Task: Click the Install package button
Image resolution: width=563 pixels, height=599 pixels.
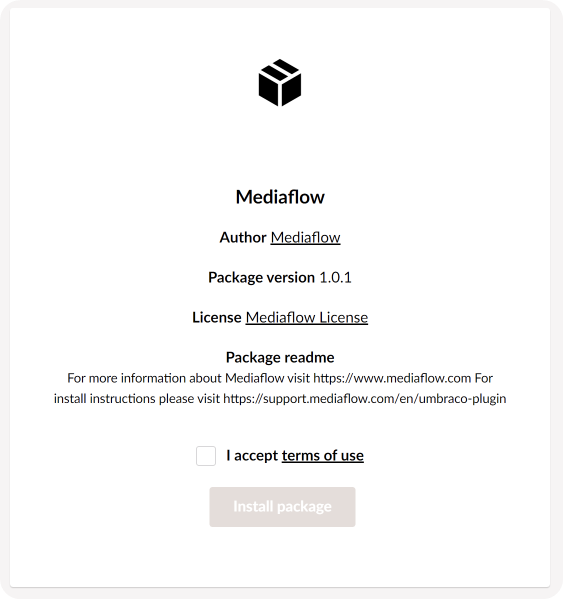Action: (x=282, y=507)
